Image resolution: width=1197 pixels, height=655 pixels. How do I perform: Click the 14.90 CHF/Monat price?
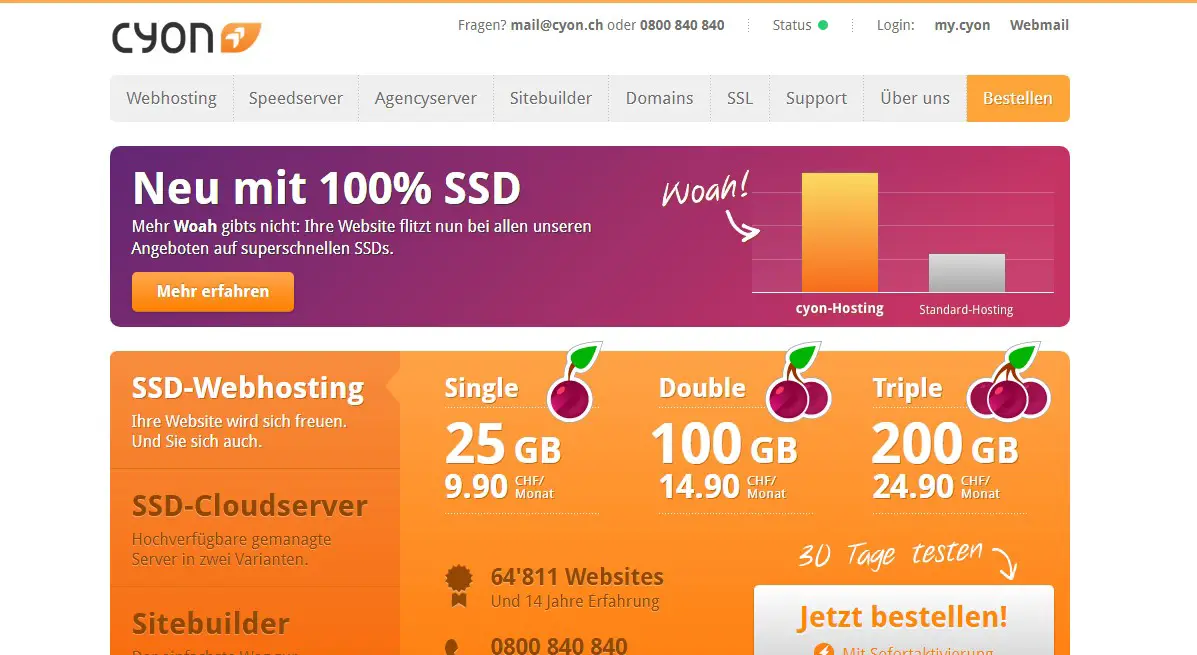(722, 486)
